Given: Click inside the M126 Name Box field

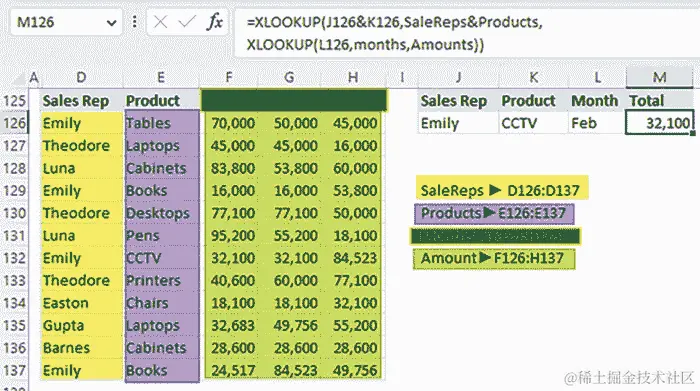Looking at the screenshot, I should coord(58,22).
